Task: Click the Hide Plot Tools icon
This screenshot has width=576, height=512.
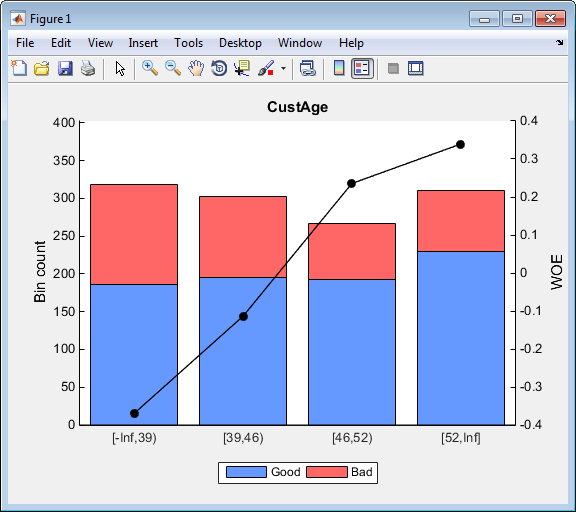Action: [x=393, y=68]
